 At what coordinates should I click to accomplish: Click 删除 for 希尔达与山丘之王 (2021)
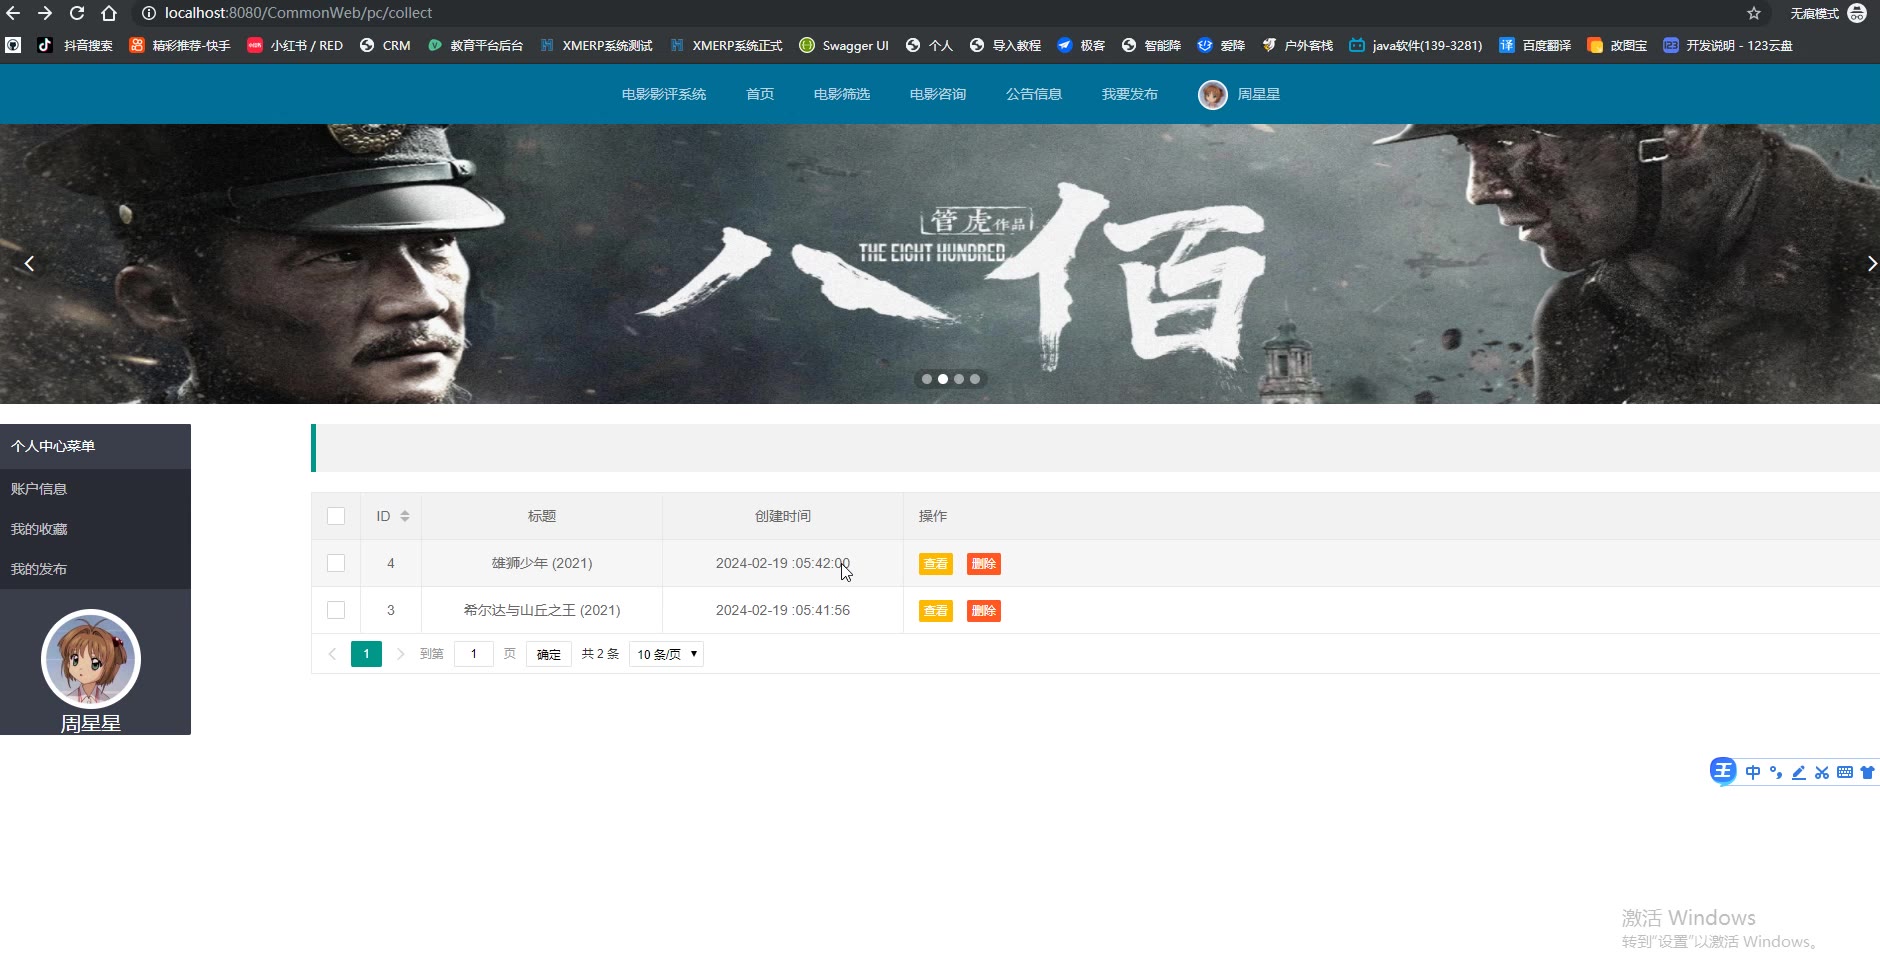click(x=984, y=611)
